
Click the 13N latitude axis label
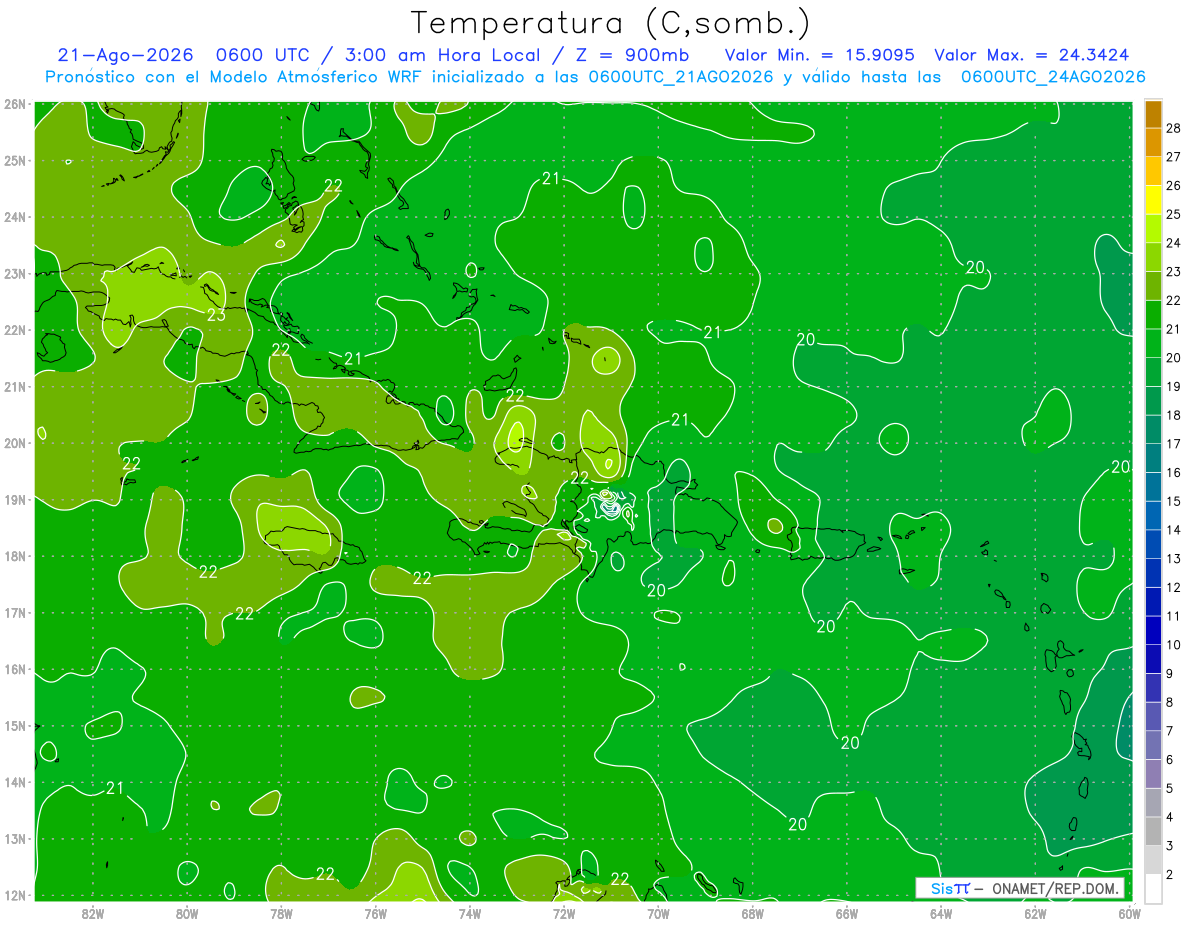[x=14, y=839]
